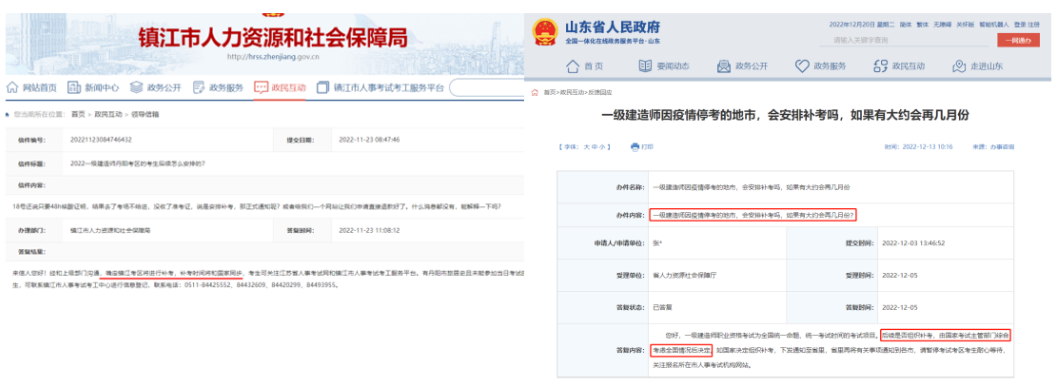The width and height of the screenshot is (1060, 386).
Task: Select letter number 20221123084746432
Action: pyautogui.click(x=101, y=140)
